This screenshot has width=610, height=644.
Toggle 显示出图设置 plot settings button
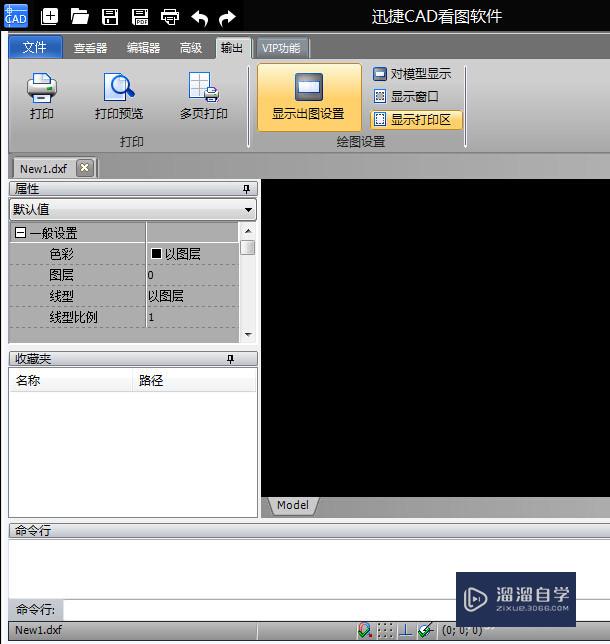tap(309, 97)
